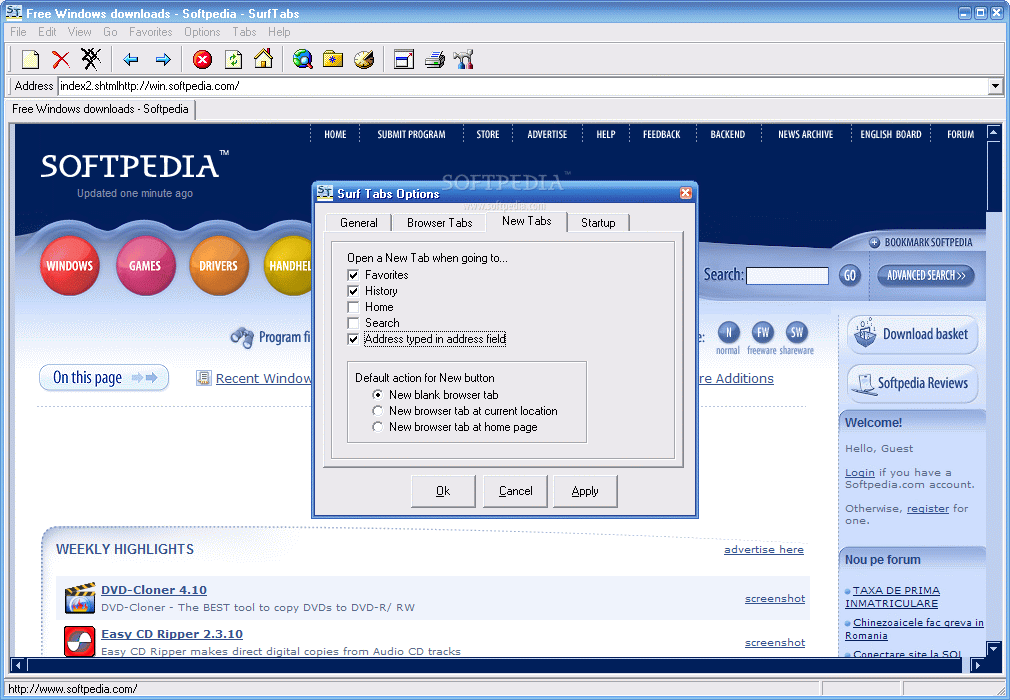
Task: Click the Ok button in options dialog
Action: coord(443,491)
